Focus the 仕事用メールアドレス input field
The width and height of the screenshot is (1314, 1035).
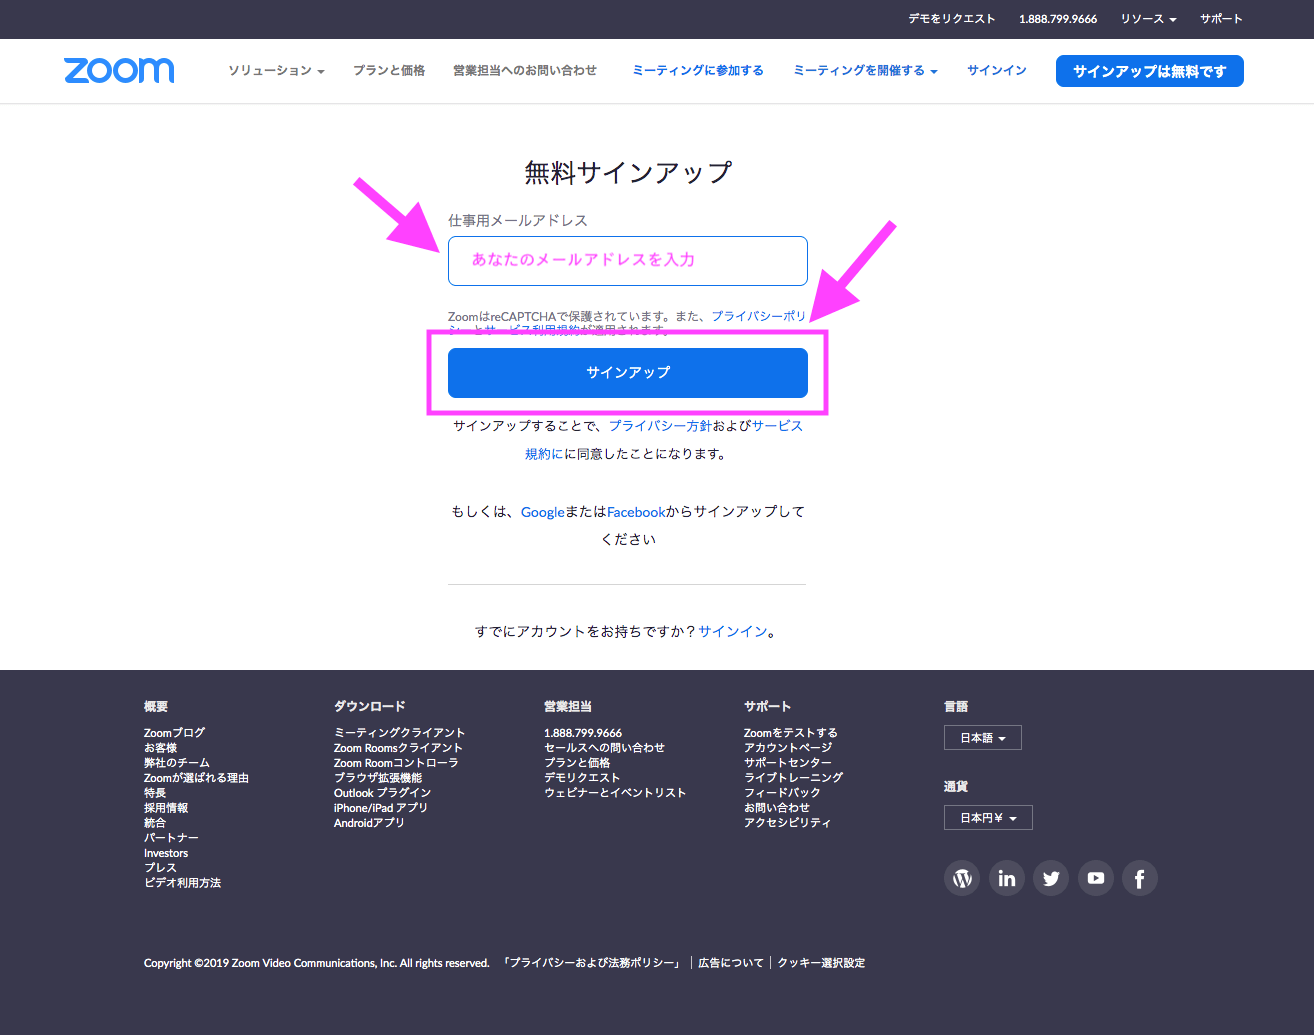[628, 261]
